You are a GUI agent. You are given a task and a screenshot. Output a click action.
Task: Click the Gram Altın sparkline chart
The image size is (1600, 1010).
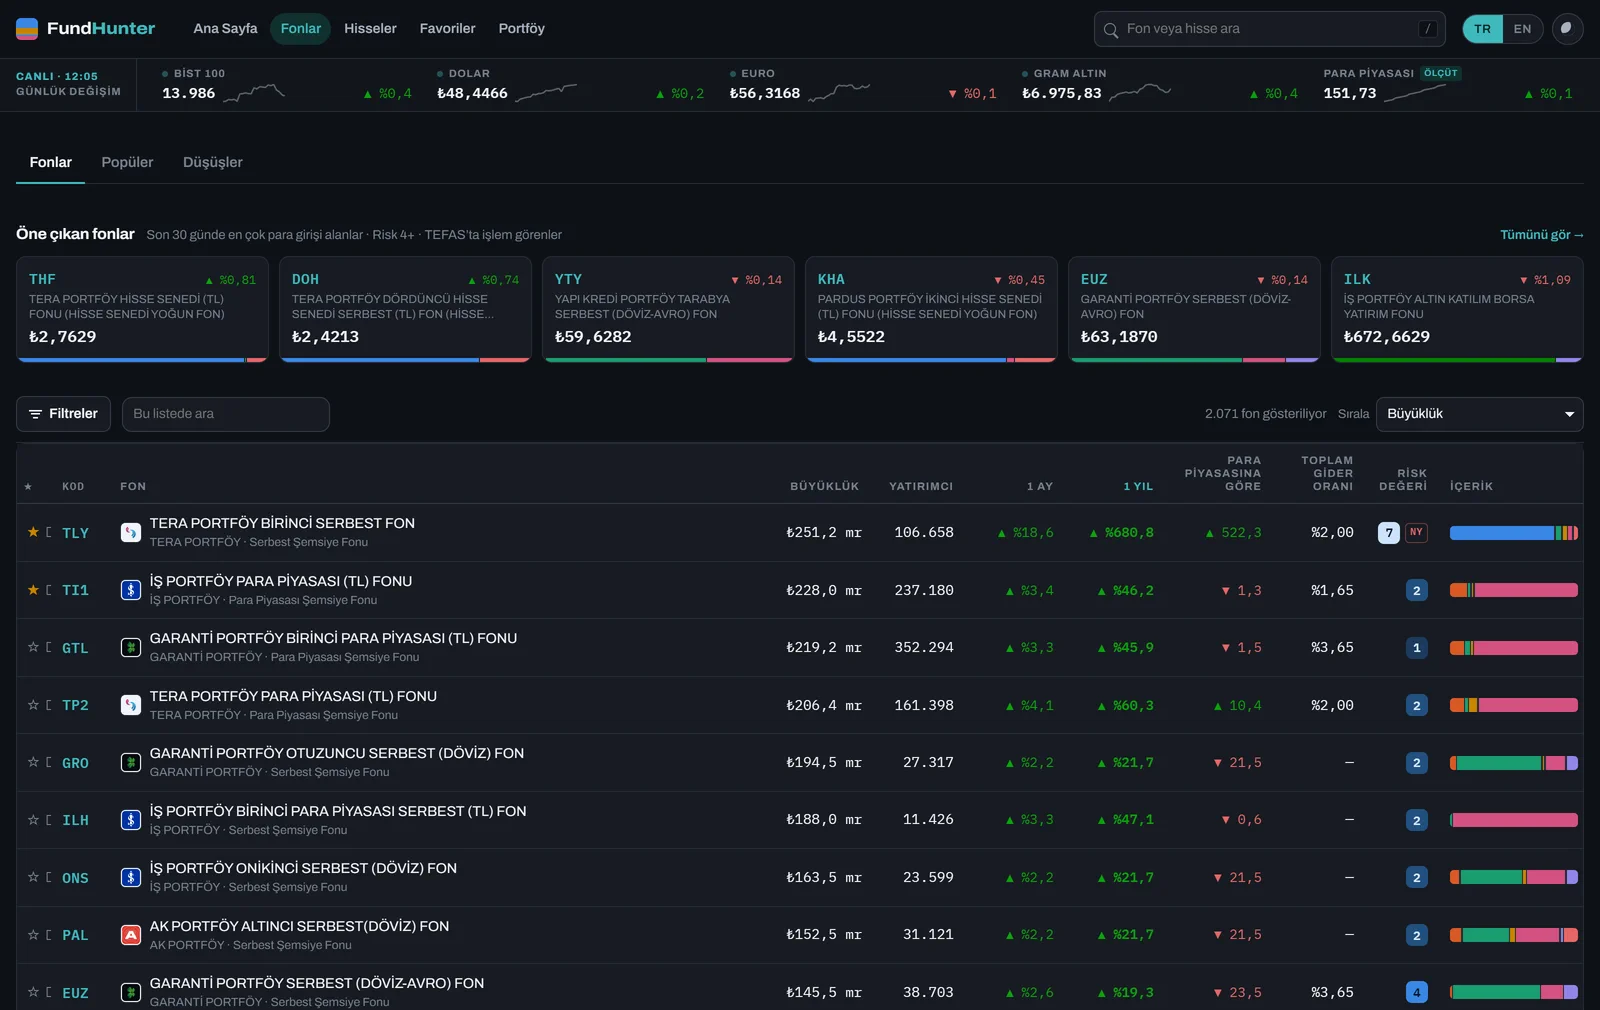click(x=1140, y=93)
